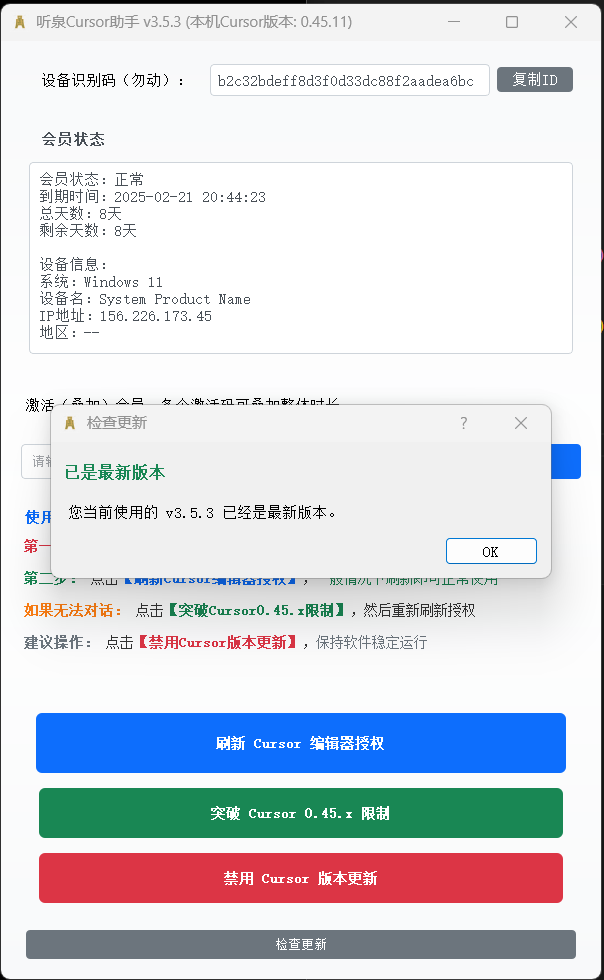Image resolution: width=604 pixels, height=980 pixels.
Task: Click the red 禁用 Cursor 版本更新 button
Action: click(x=301, y=878)
